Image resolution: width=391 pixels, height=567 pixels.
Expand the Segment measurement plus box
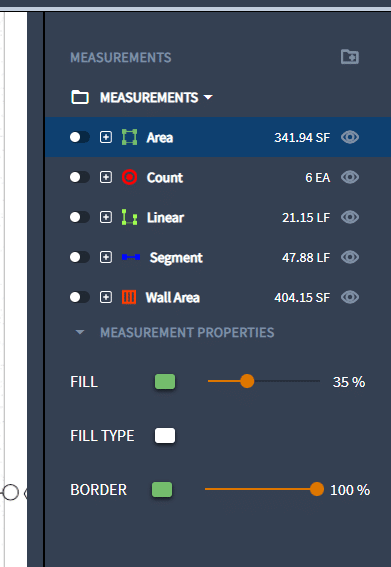pyautogui.click(x=106, y=257)
